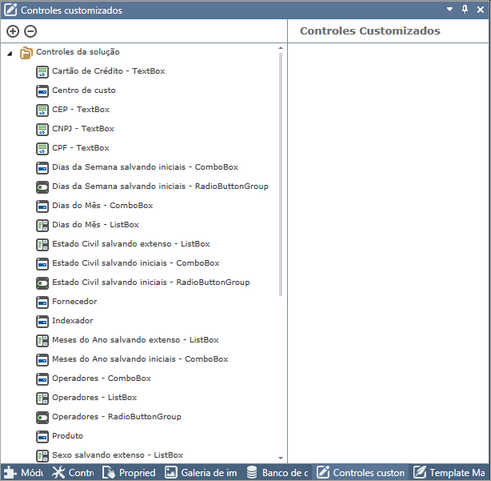Click the pin icon in panel header
This screenshot has height=481, width=491.
465,9
